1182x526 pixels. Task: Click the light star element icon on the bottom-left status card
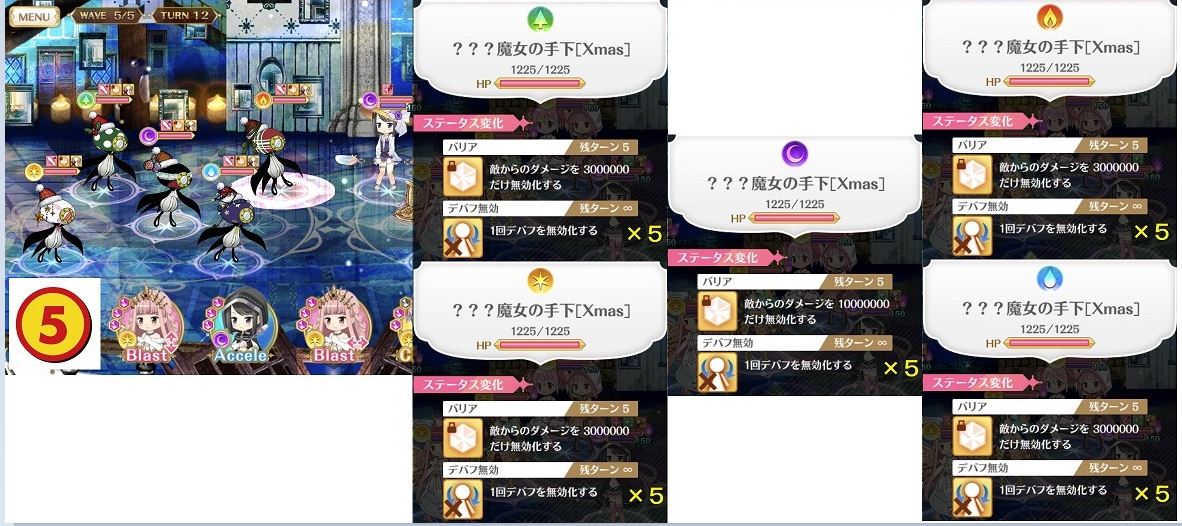coord(540,281)
